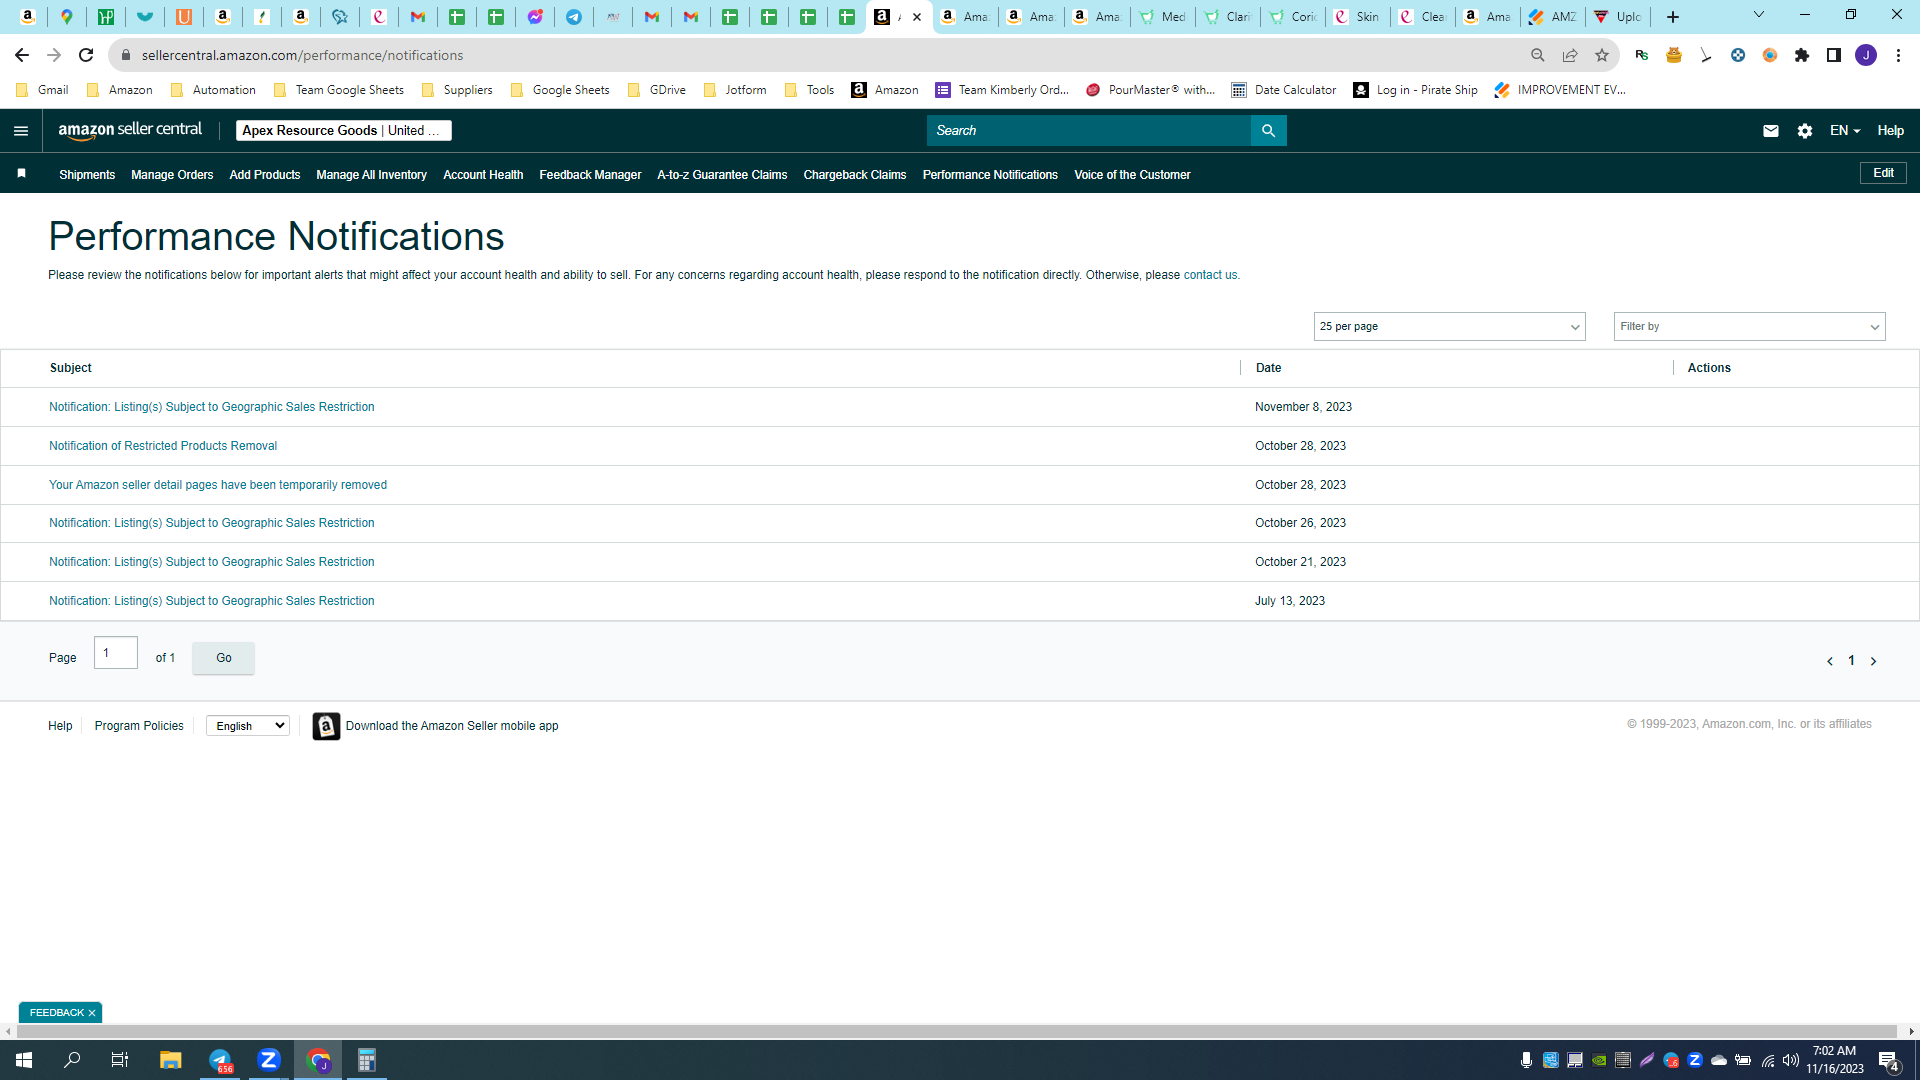The height and width of the screenshot is (1080, 1920).
Task: Open the Chrome three-dot menu
Action: click(x=1898, y=55)
